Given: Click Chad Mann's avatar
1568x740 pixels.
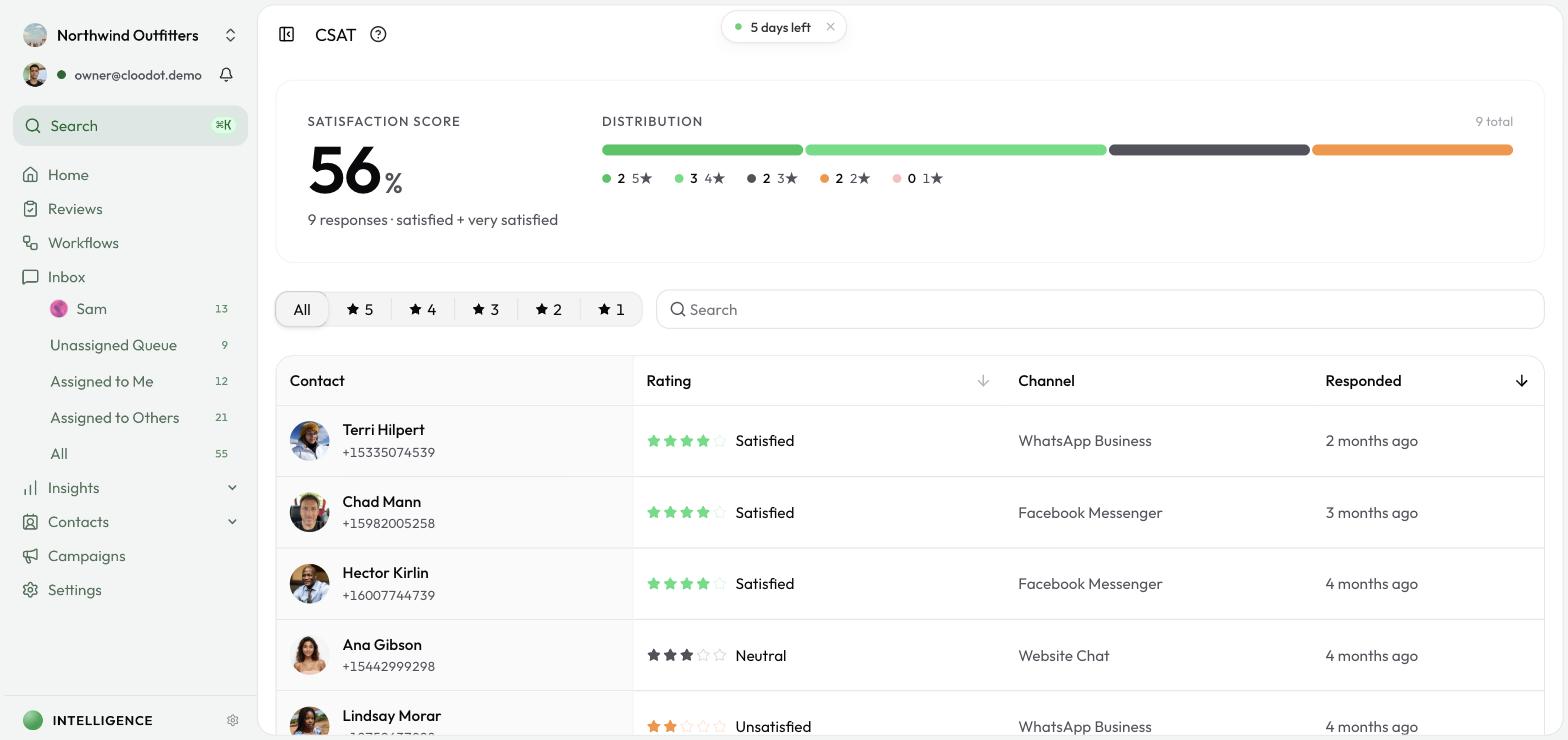Looking at the screenshot, I should pyautogui.click(x=310, y=512).
